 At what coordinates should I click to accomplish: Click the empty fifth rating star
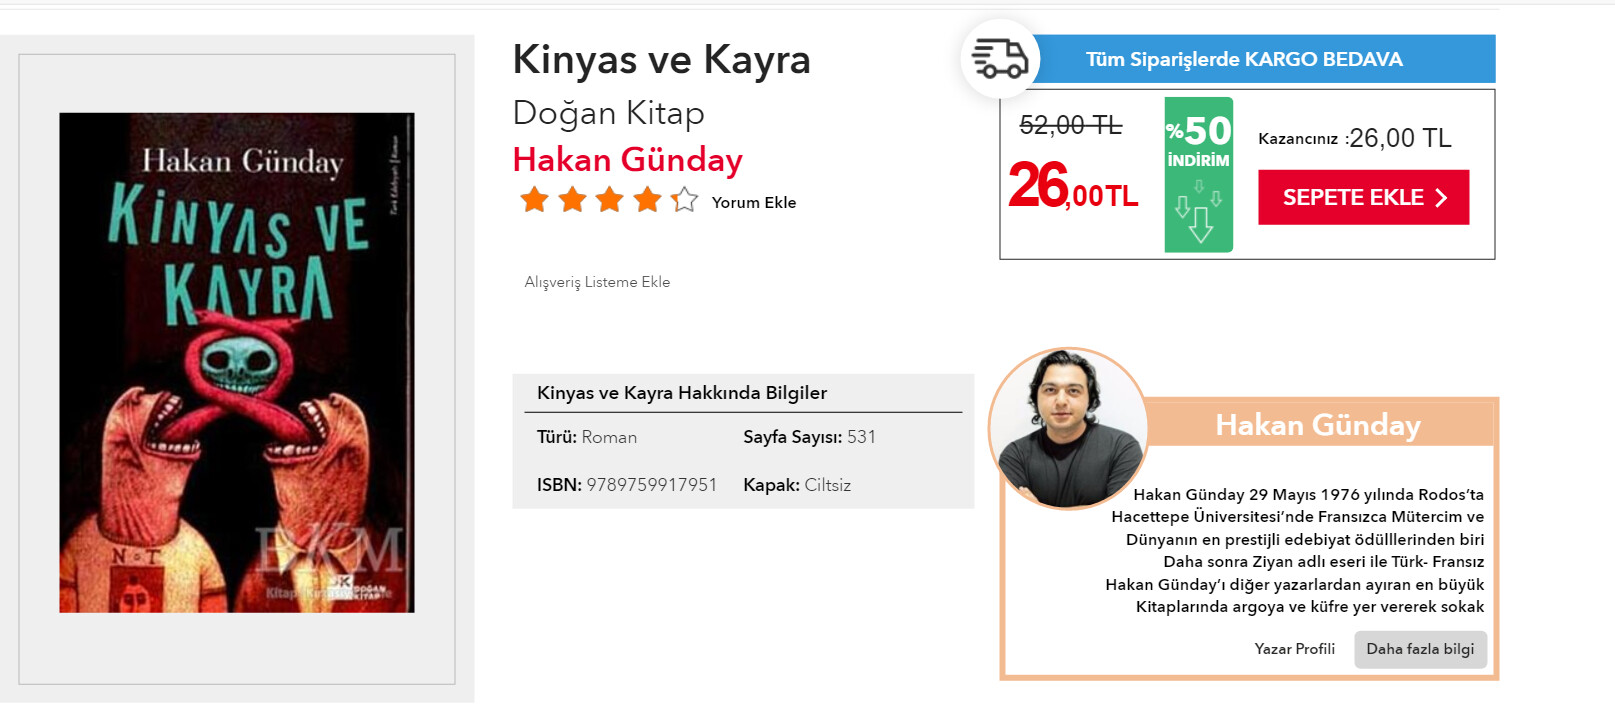[685, 200]
